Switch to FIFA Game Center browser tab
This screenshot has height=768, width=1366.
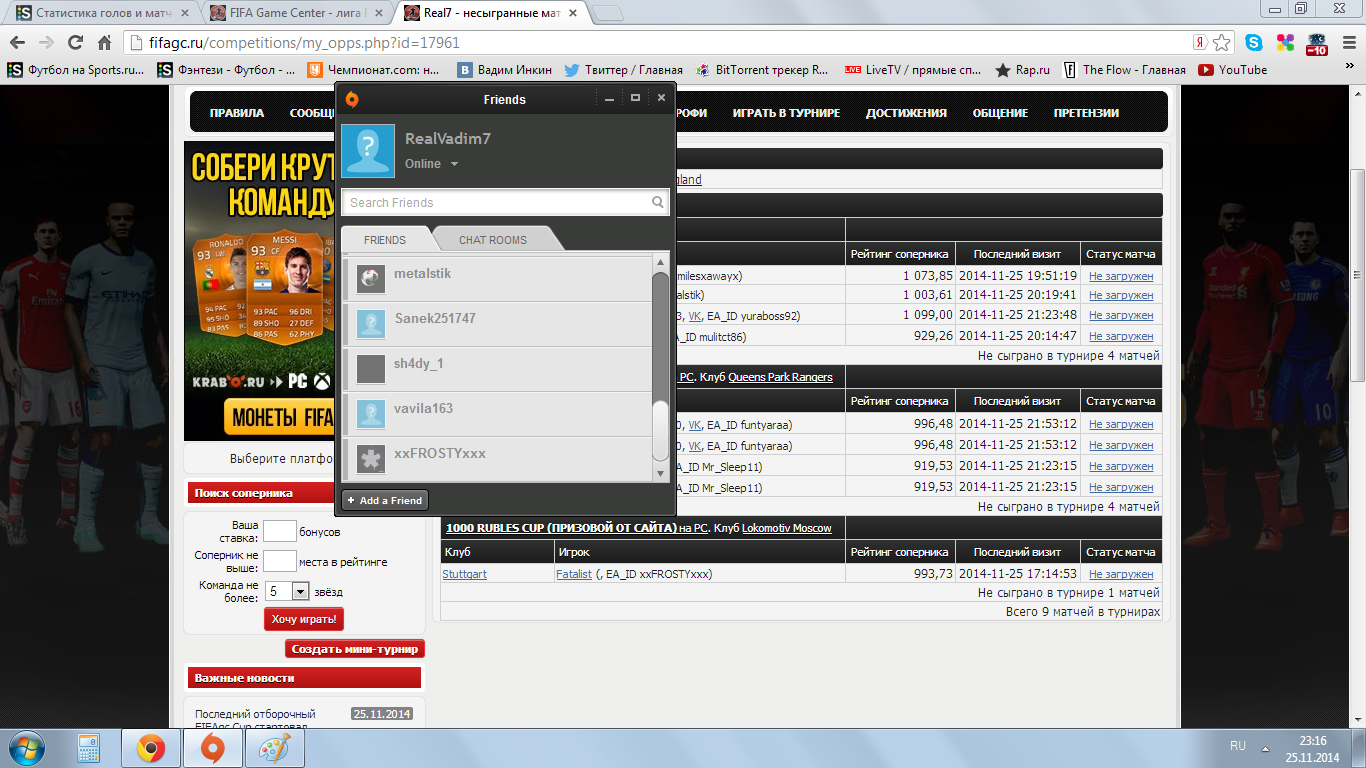[296, 13]
